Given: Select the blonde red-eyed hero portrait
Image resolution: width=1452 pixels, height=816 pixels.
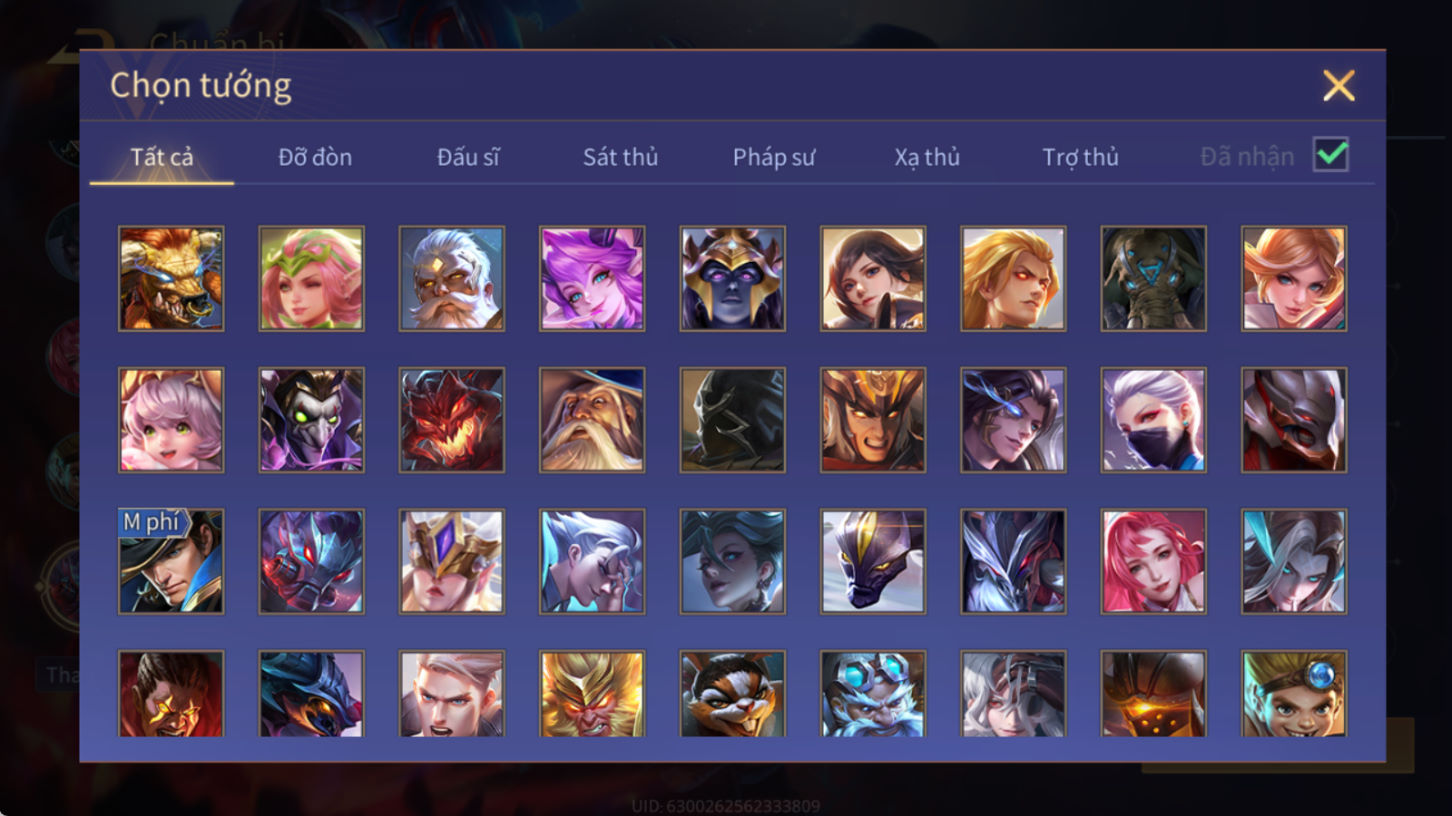Looking at the screenshot, I should point(1013,278).
